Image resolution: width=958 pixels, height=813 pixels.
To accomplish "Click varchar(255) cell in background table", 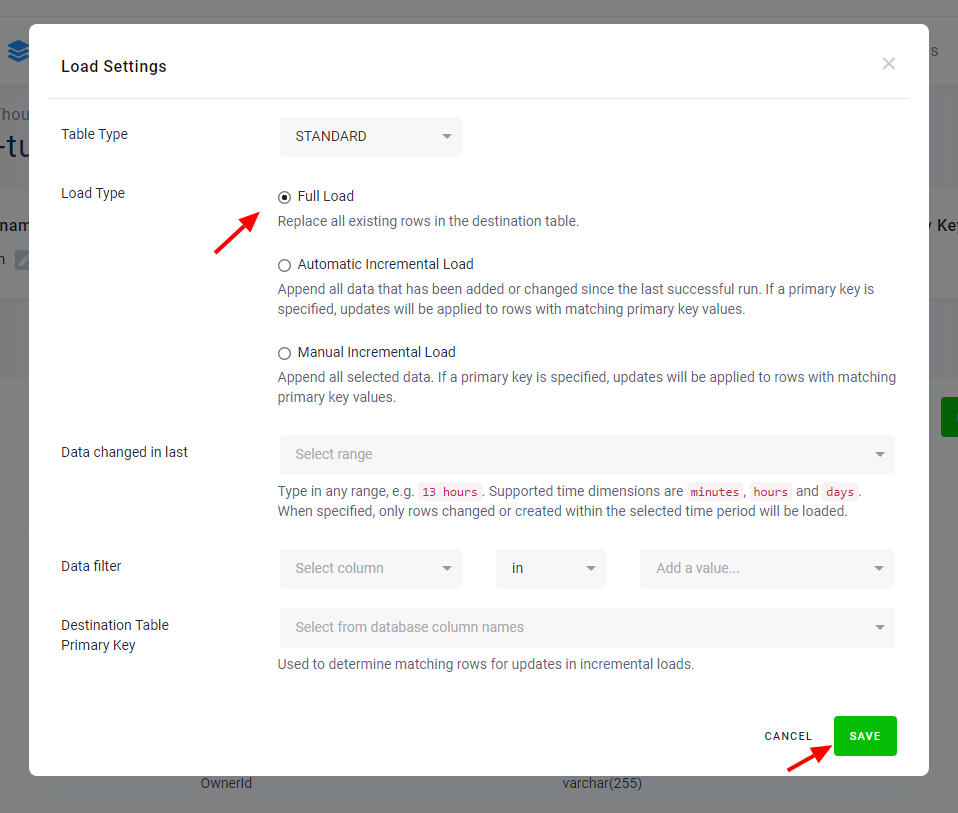I will coord(602,783).
